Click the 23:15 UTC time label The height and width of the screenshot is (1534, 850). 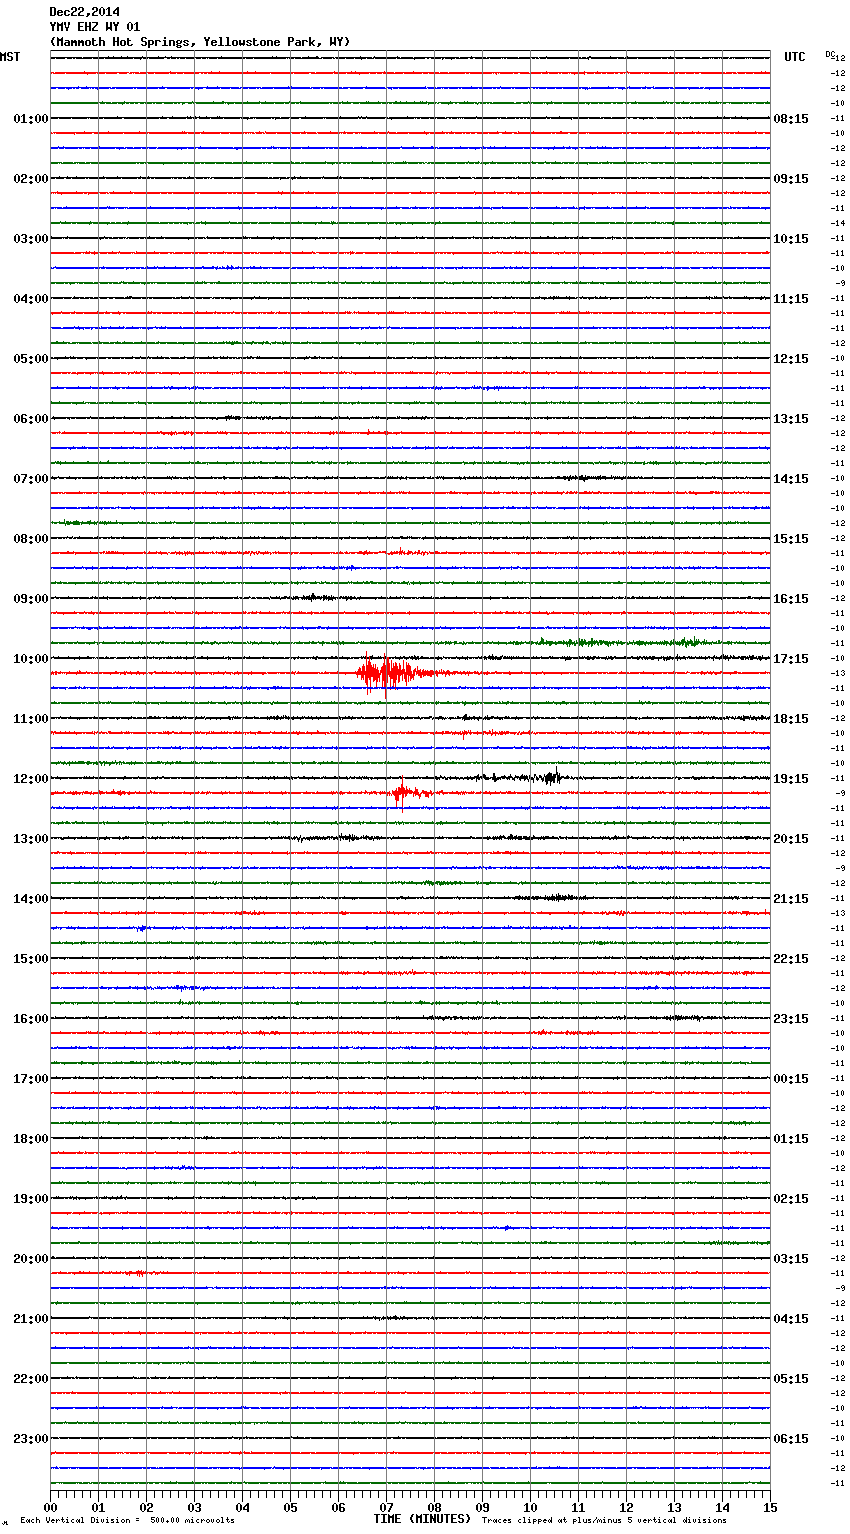[791, 1019]
